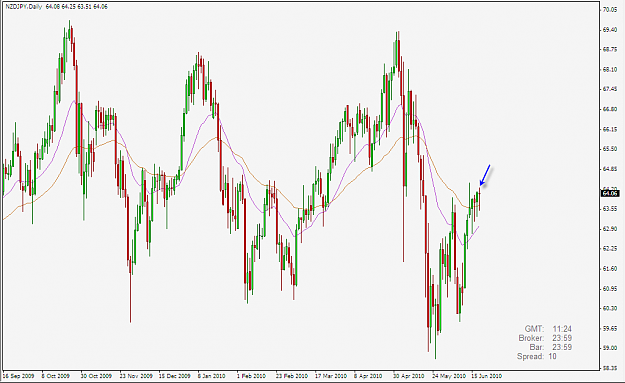625x383 pixels.
Task: Select the 24 May 2010 date label
Action: click(x=449, y=376)
